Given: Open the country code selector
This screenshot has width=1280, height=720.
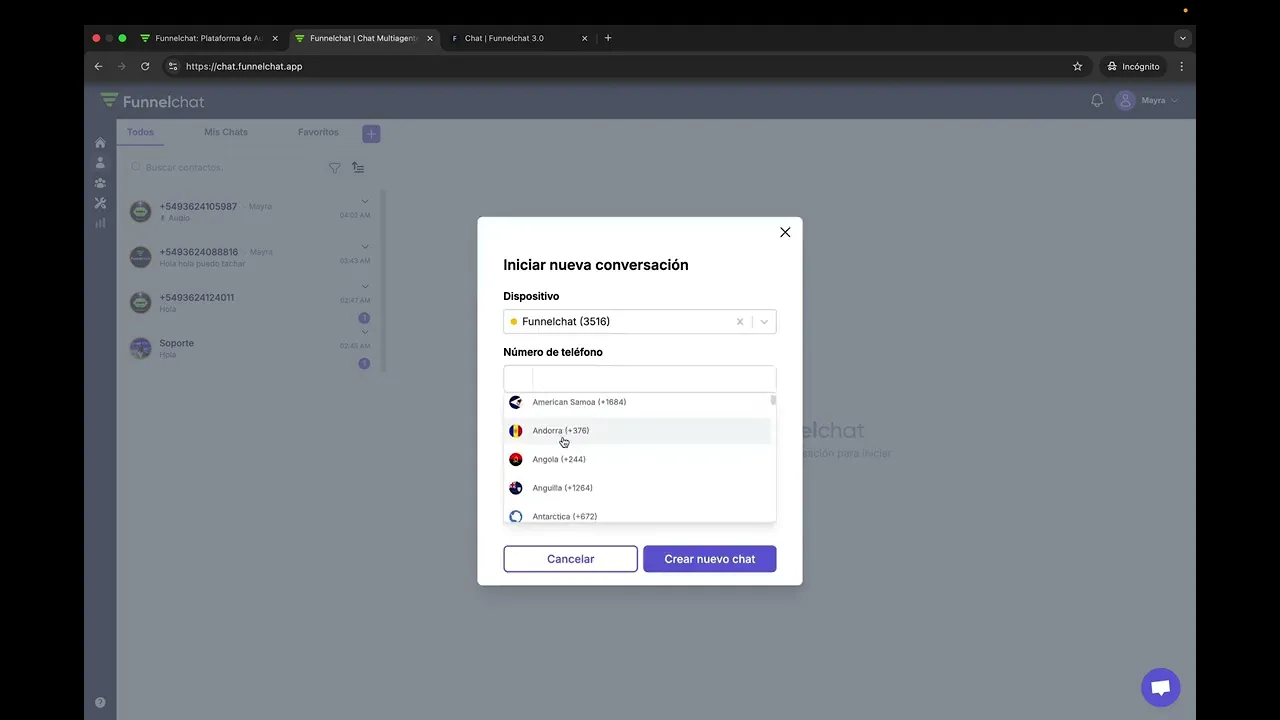Looking at the screenshot, I should [518, 379].
